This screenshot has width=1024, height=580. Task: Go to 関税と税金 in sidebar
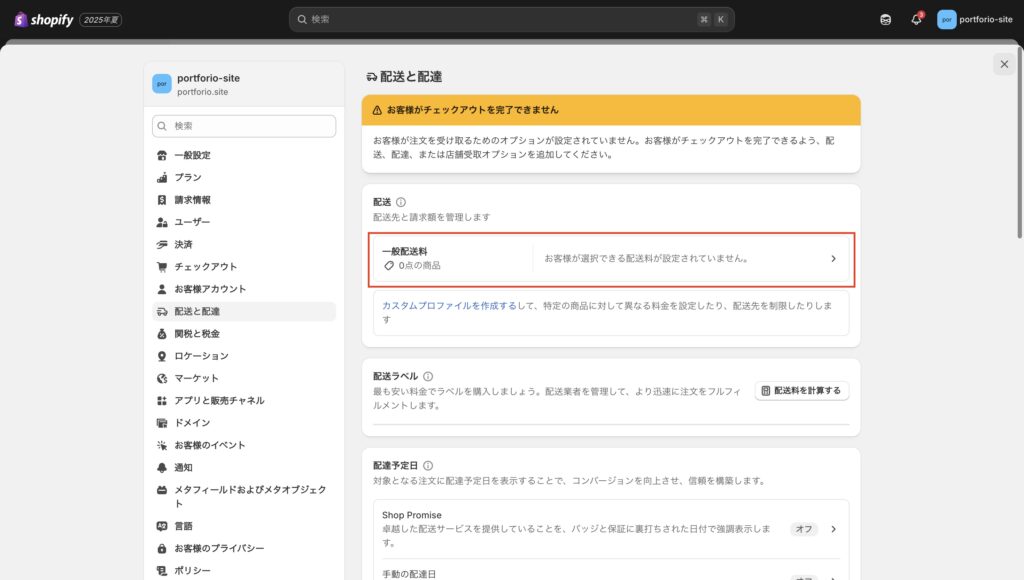(x=196, y=333)
